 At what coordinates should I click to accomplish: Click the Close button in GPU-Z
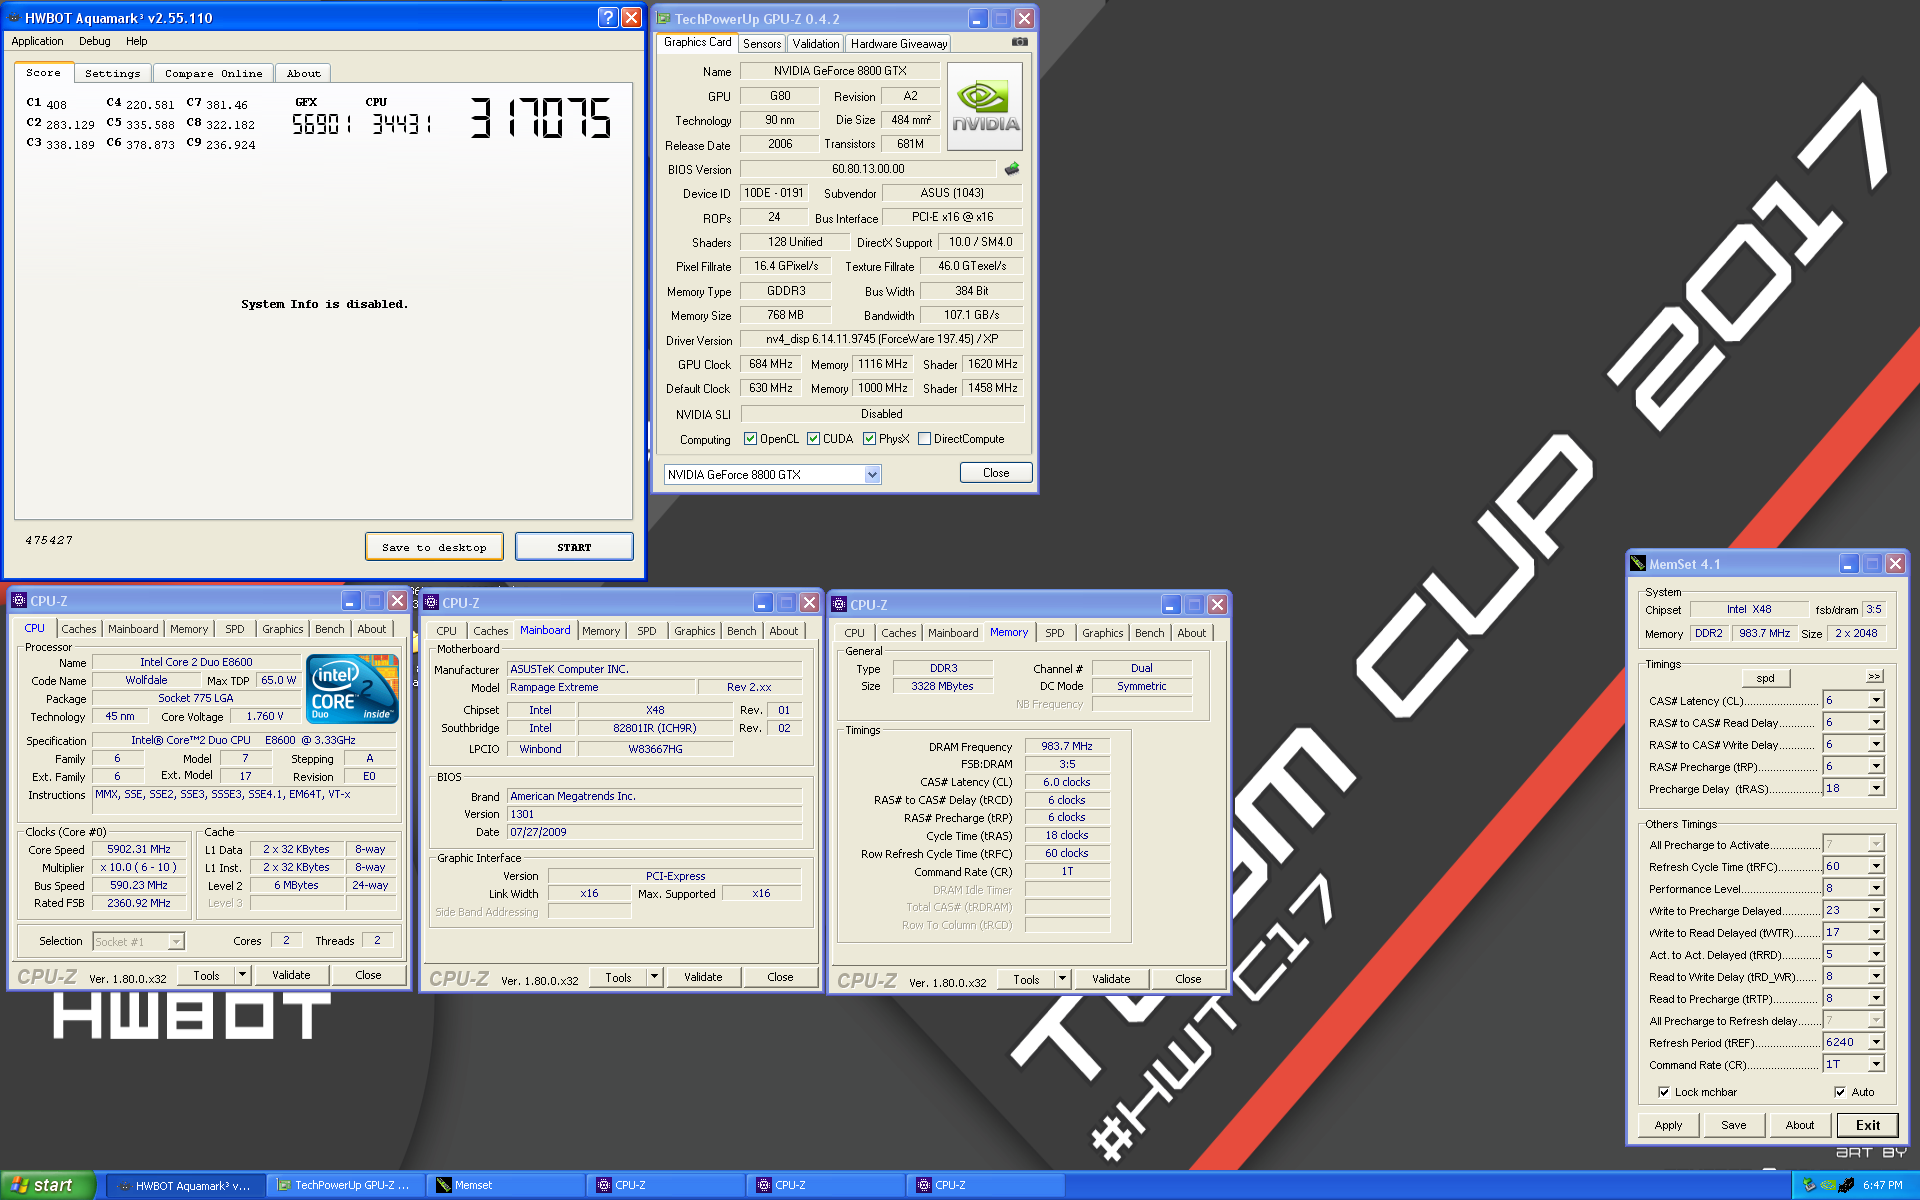point(995,473)
